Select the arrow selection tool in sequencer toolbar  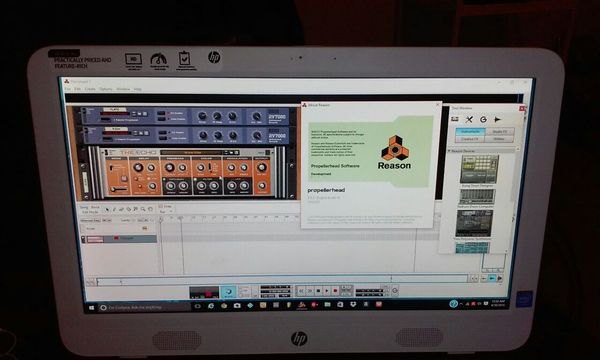click(107, 209)
